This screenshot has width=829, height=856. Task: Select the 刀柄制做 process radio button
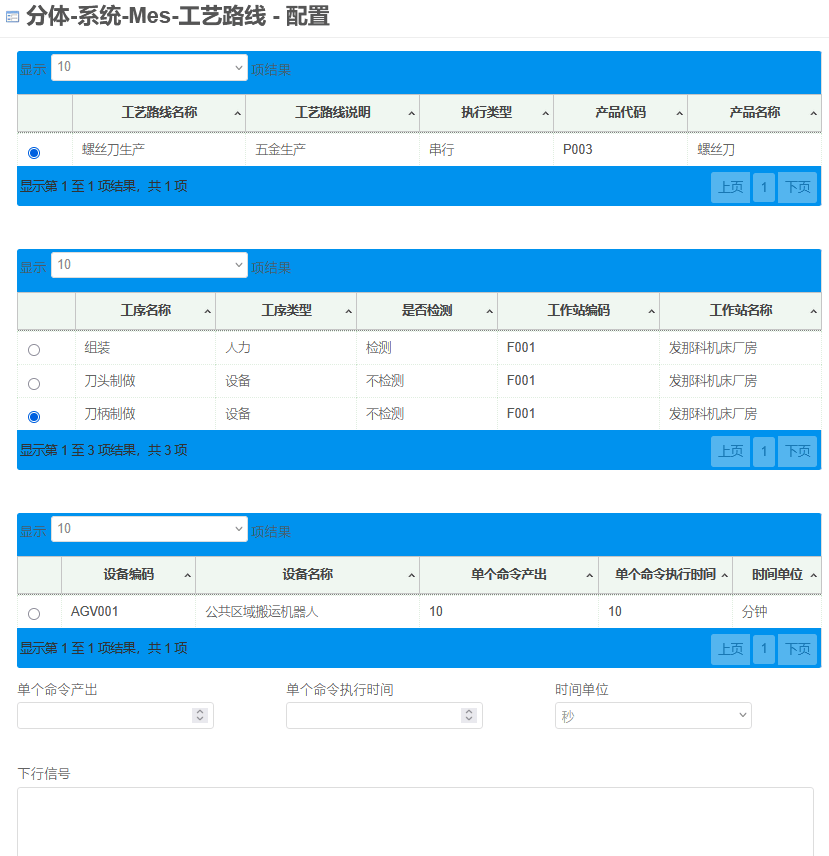(34, 417)
